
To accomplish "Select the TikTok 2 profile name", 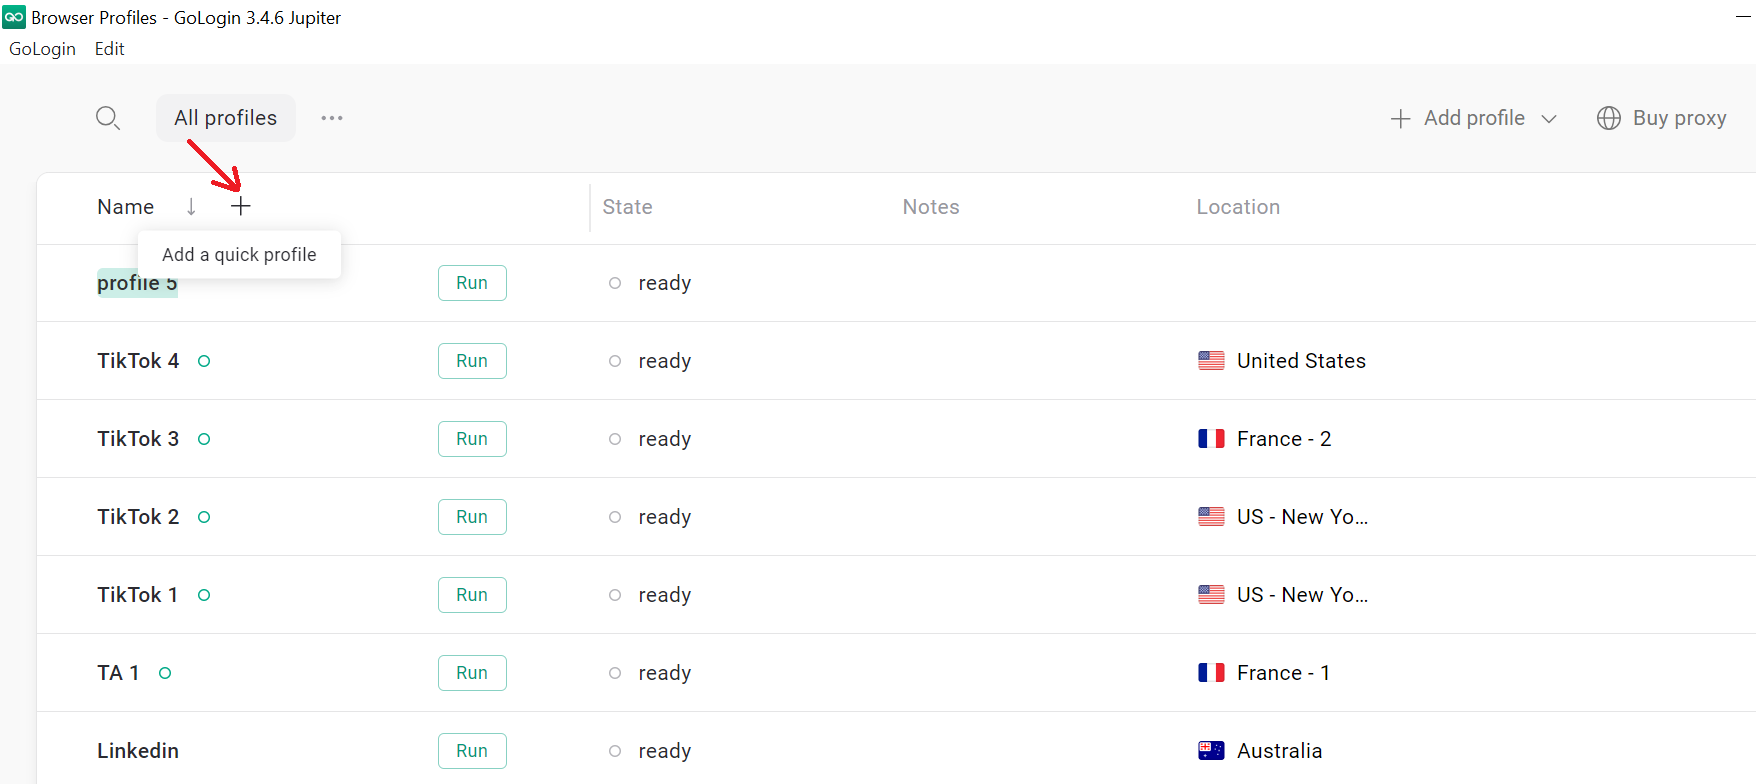I will (x=138, y=517).
